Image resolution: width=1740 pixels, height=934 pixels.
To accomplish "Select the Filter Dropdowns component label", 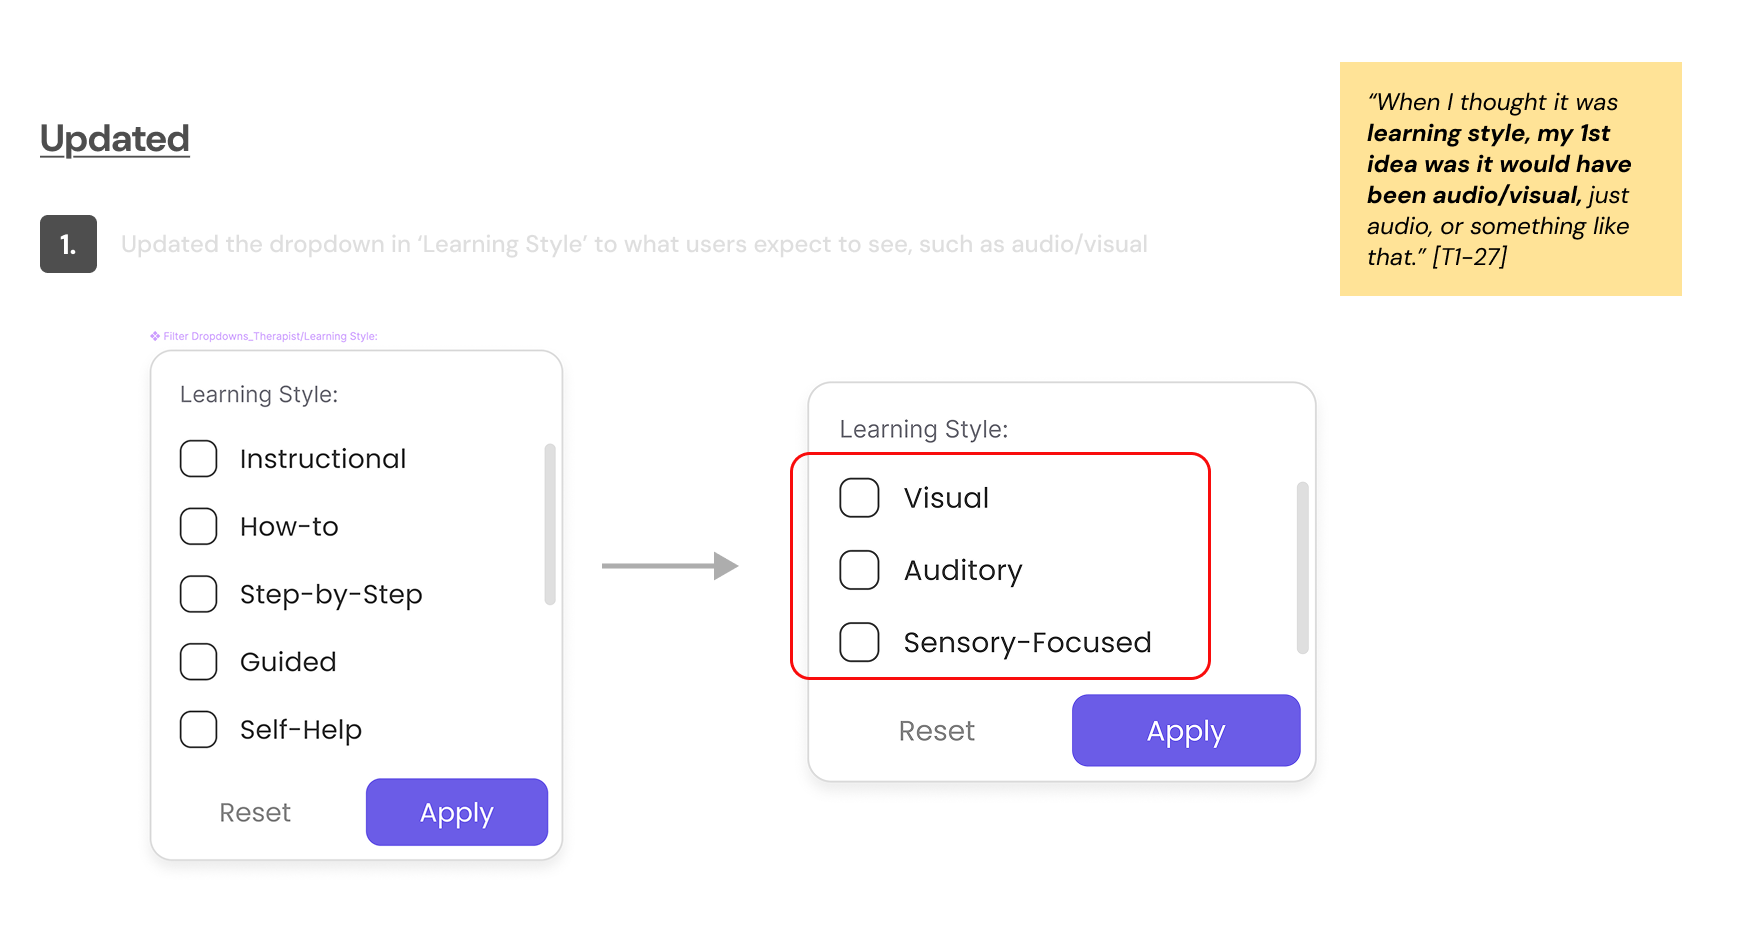I will (270, 336).
